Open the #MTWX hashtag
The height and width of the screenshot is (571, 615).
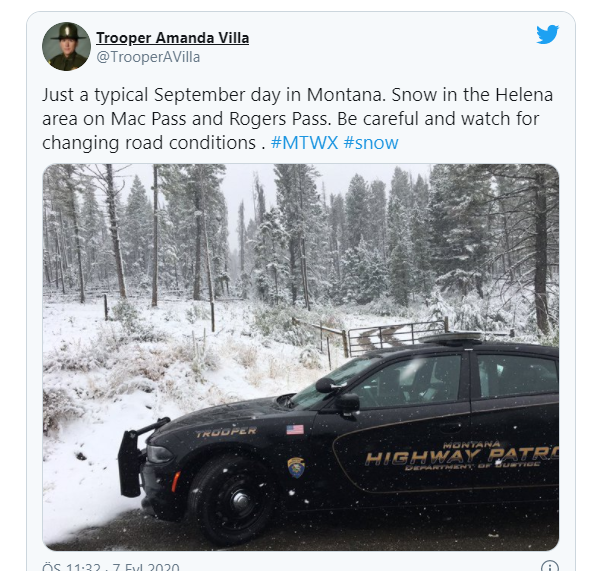tap(304, 142)
